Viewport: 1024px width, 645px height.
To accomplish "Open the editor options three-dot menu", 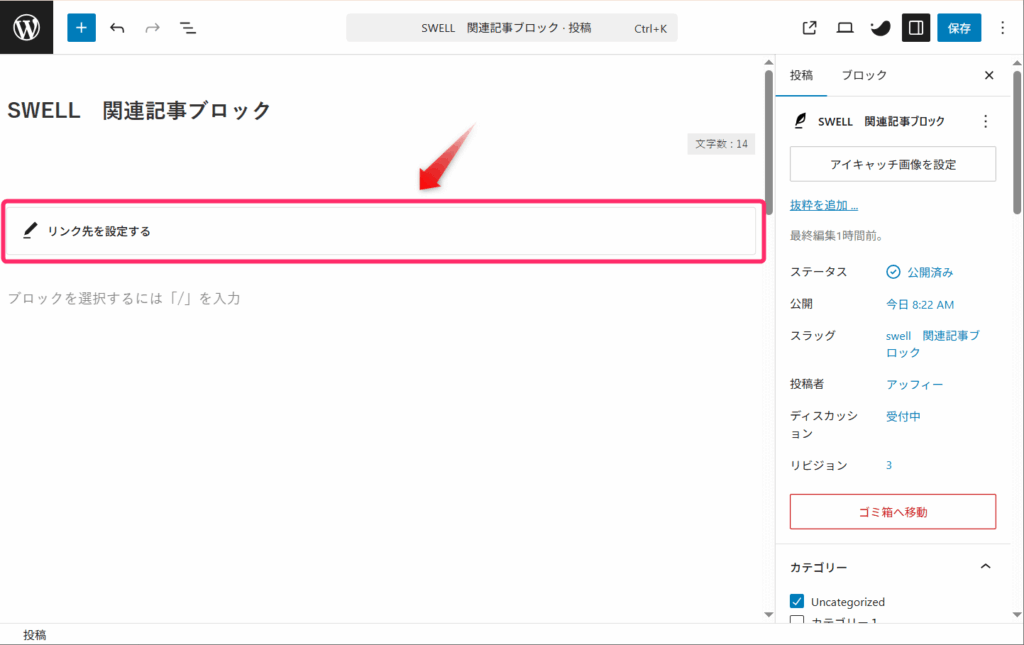I will 1002,27.
